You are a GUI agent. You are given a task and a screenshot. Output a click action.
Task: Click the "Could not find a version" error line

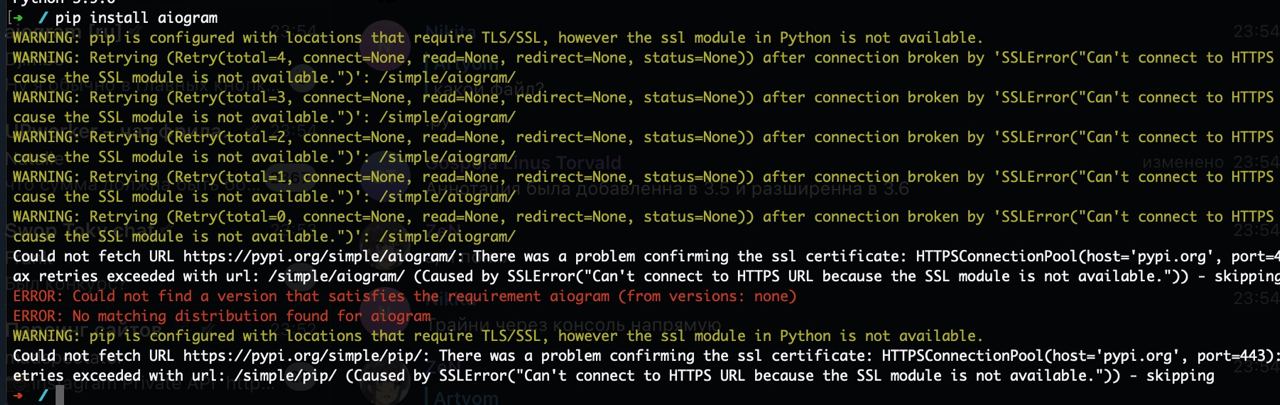(405, 296)
